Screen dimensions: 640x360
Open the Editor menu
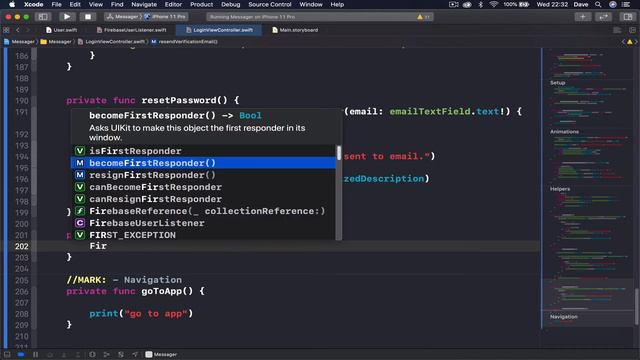click(173, 4)
